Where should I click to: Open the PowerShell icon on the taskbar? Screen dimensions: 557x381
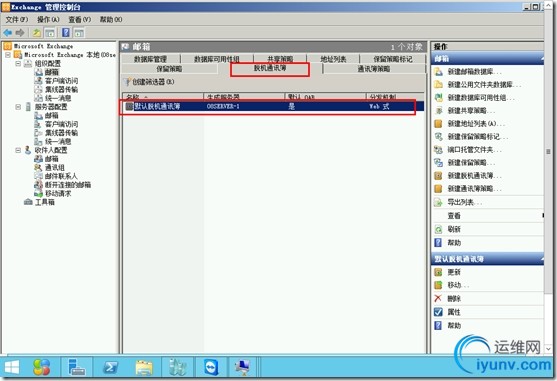[110, 367]
